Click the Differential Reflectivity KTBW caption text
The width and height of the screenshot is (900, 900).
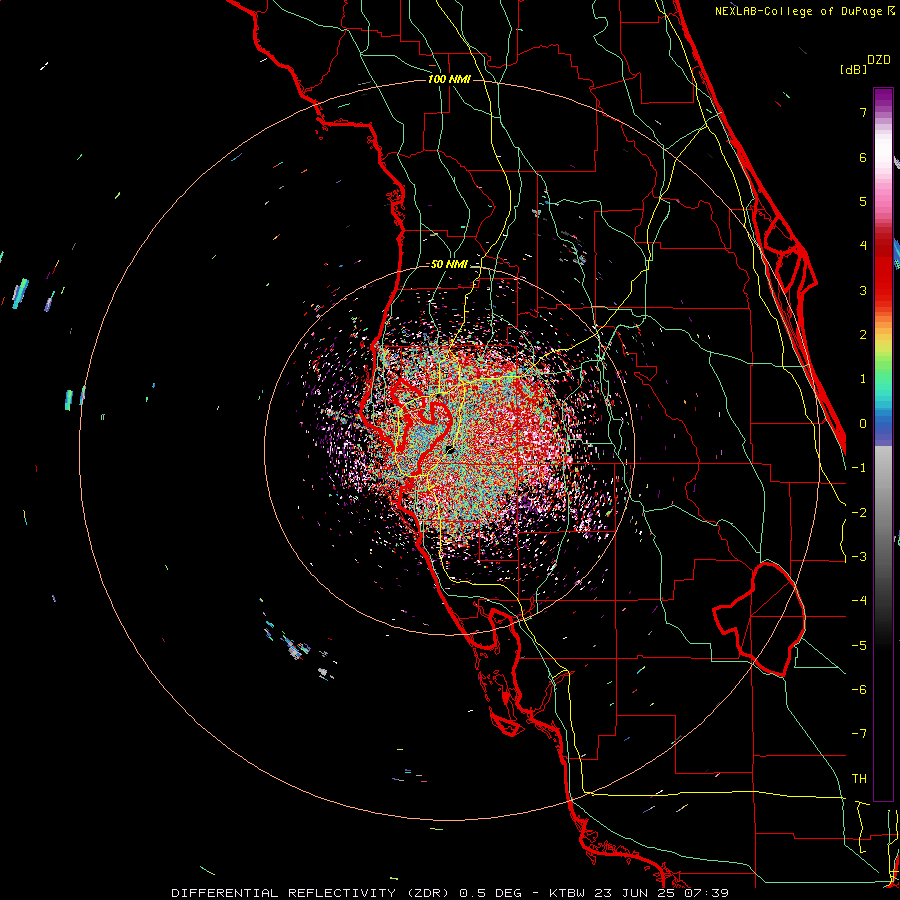point(450,893)
